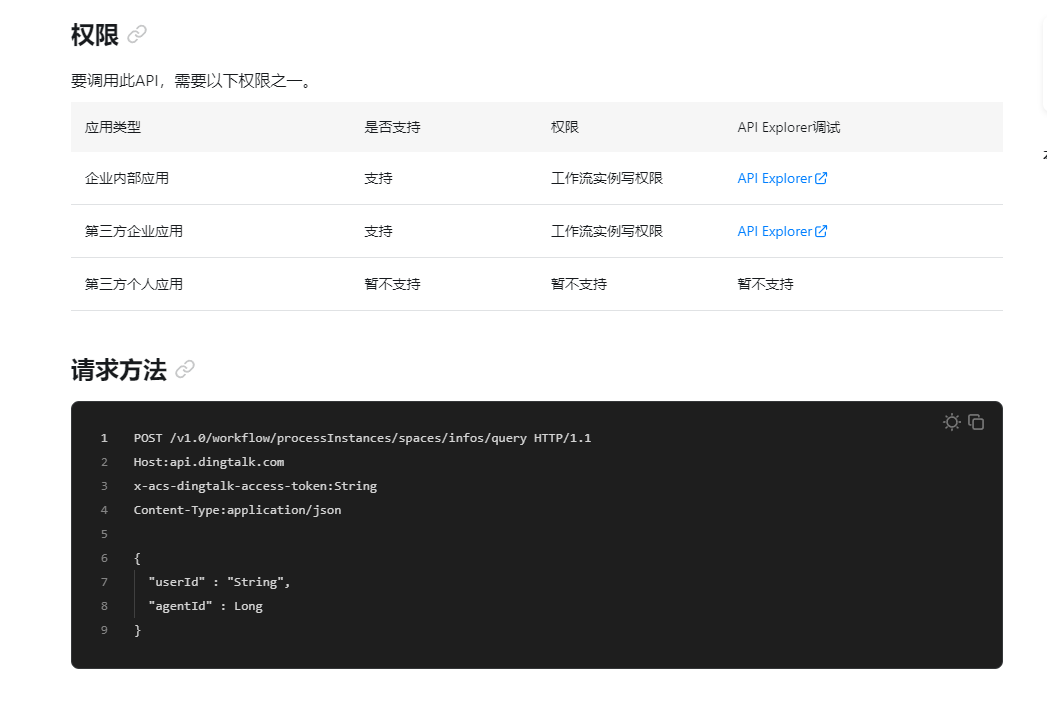
Task: Click external-link arrow icon in 企业内部应用 row
Action: pos(821,178)
